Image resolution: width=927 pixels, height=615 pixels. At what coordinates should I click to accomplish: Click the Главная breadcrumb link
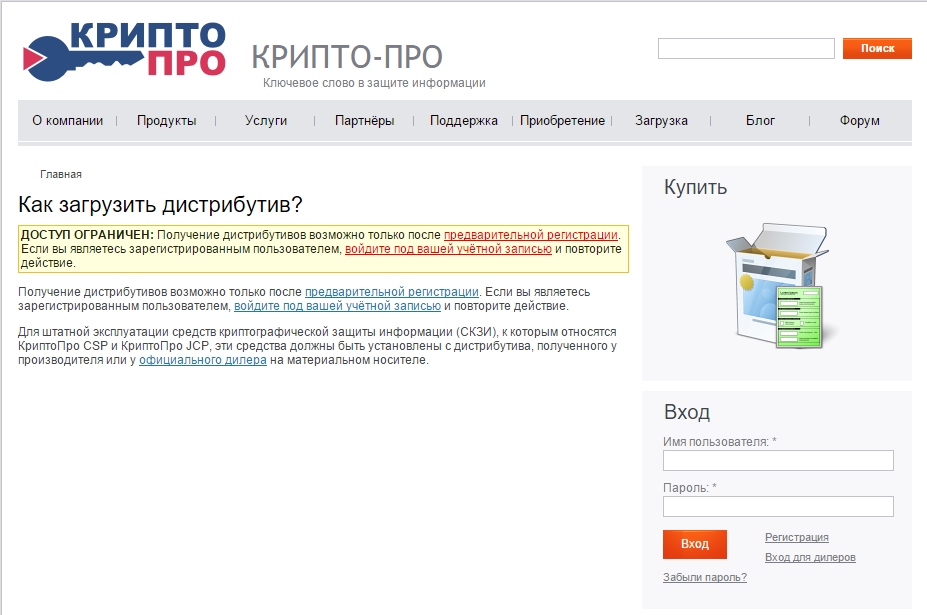pos(61,174)
